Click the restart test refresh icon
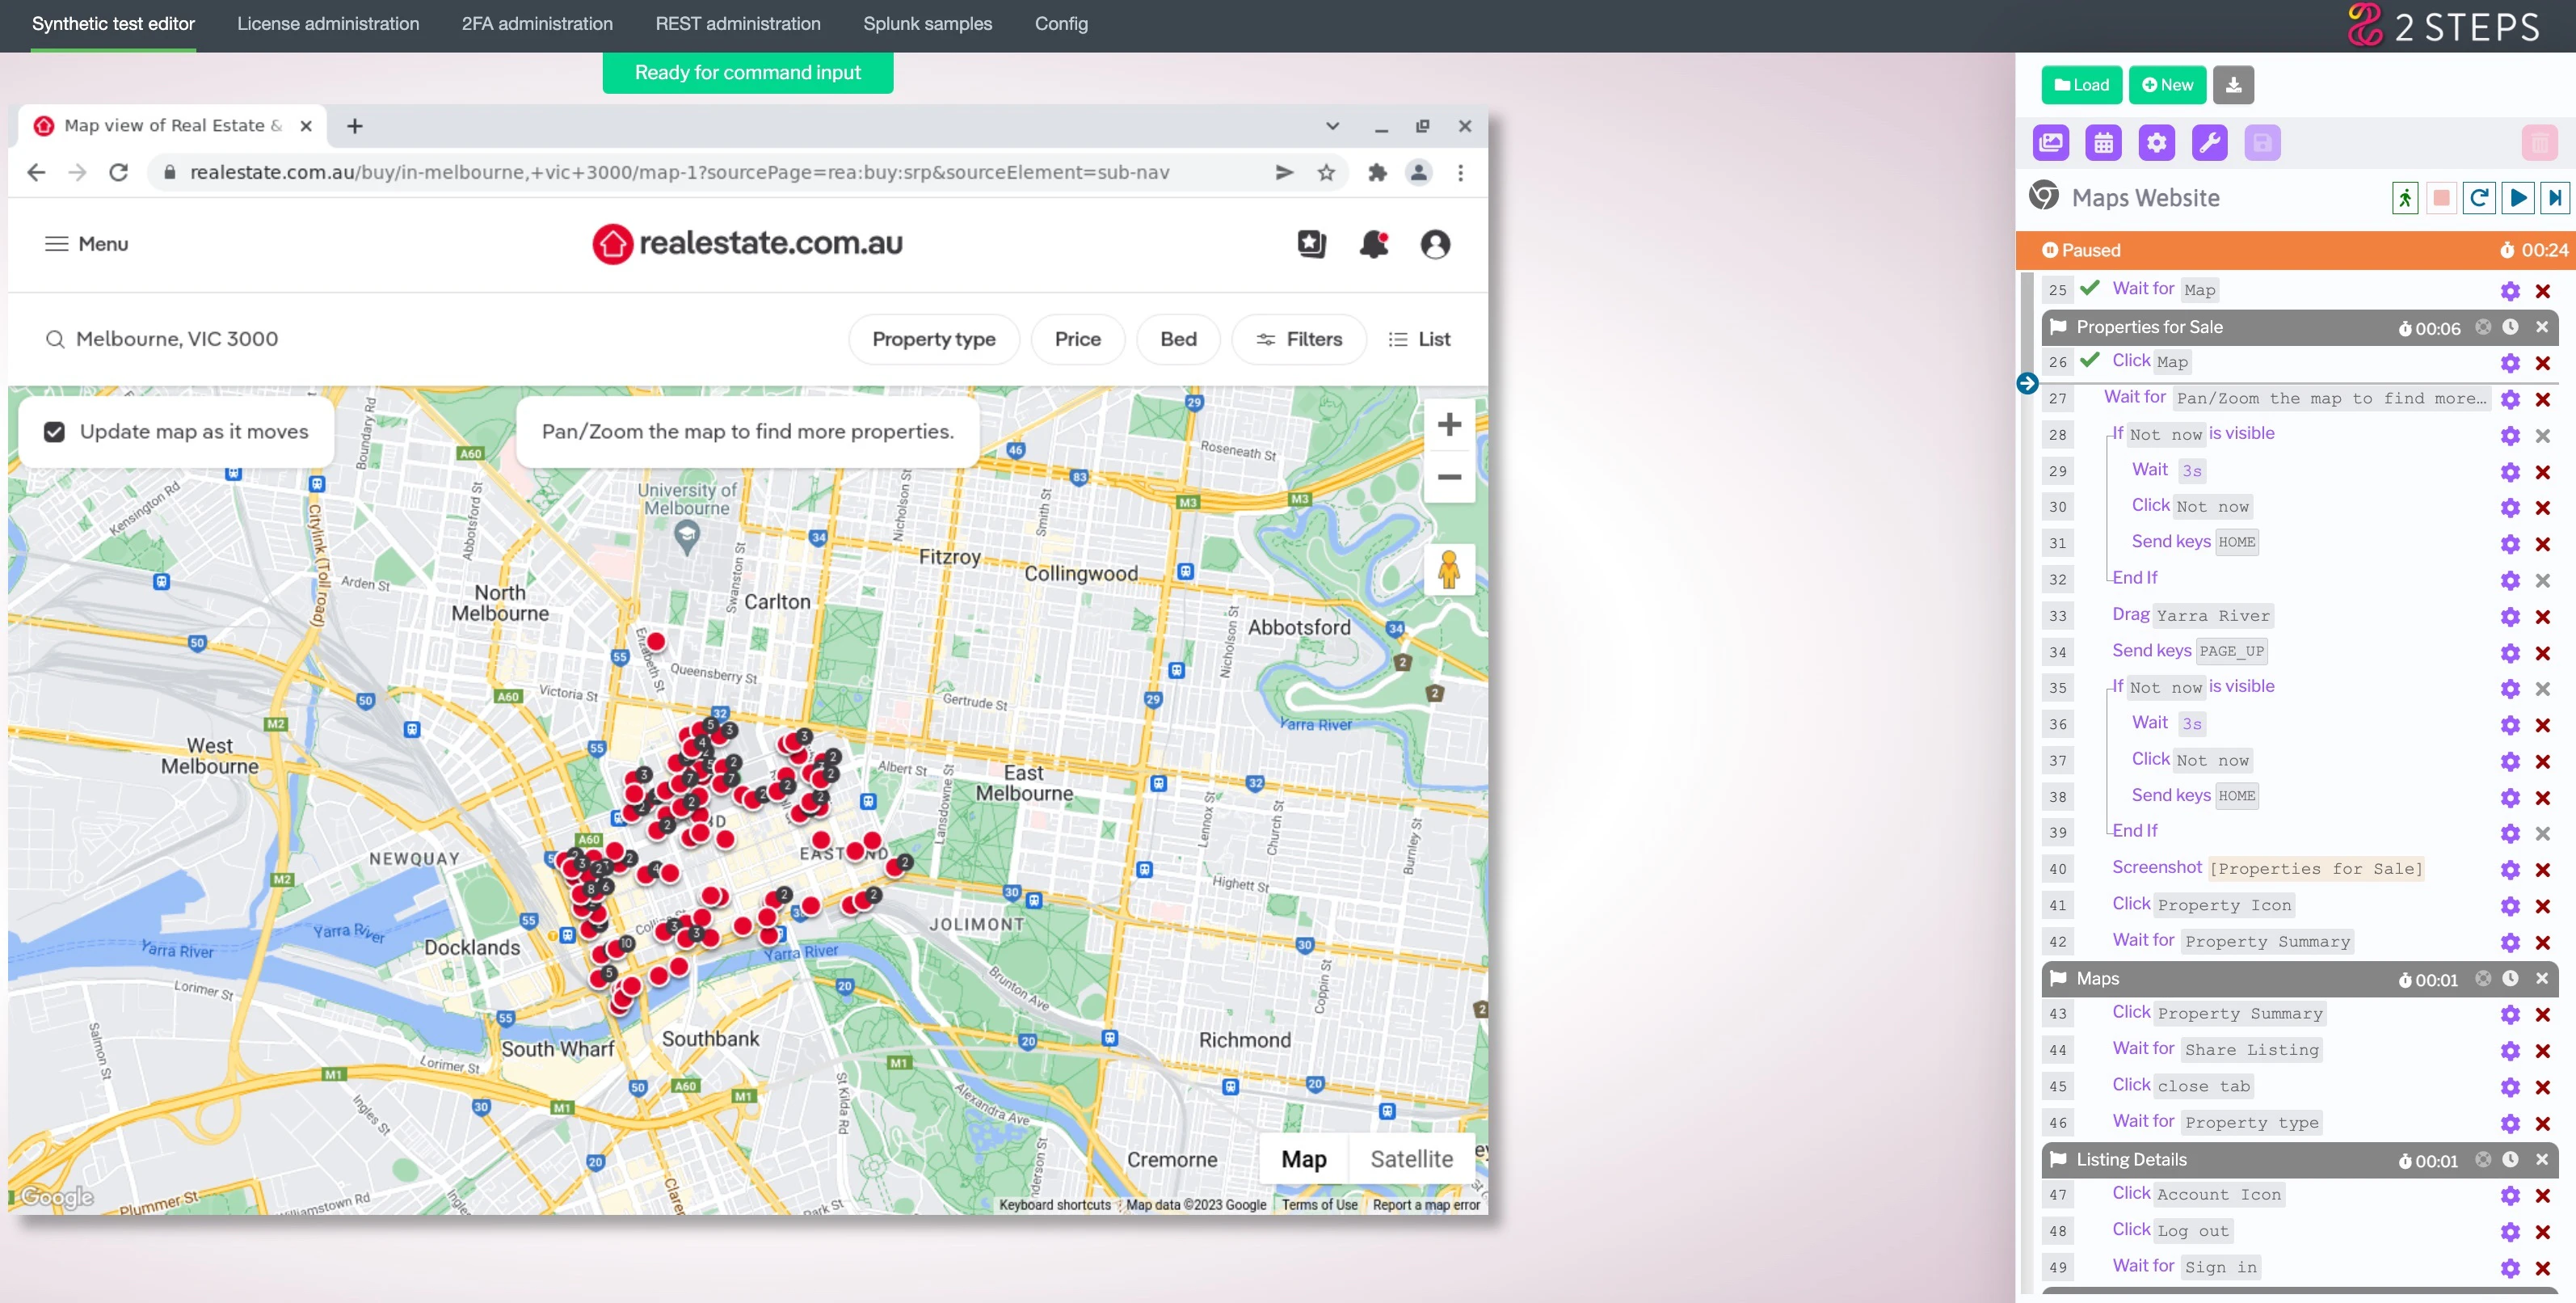This screenshot has height=1303, width=2576. [2479, 198]
